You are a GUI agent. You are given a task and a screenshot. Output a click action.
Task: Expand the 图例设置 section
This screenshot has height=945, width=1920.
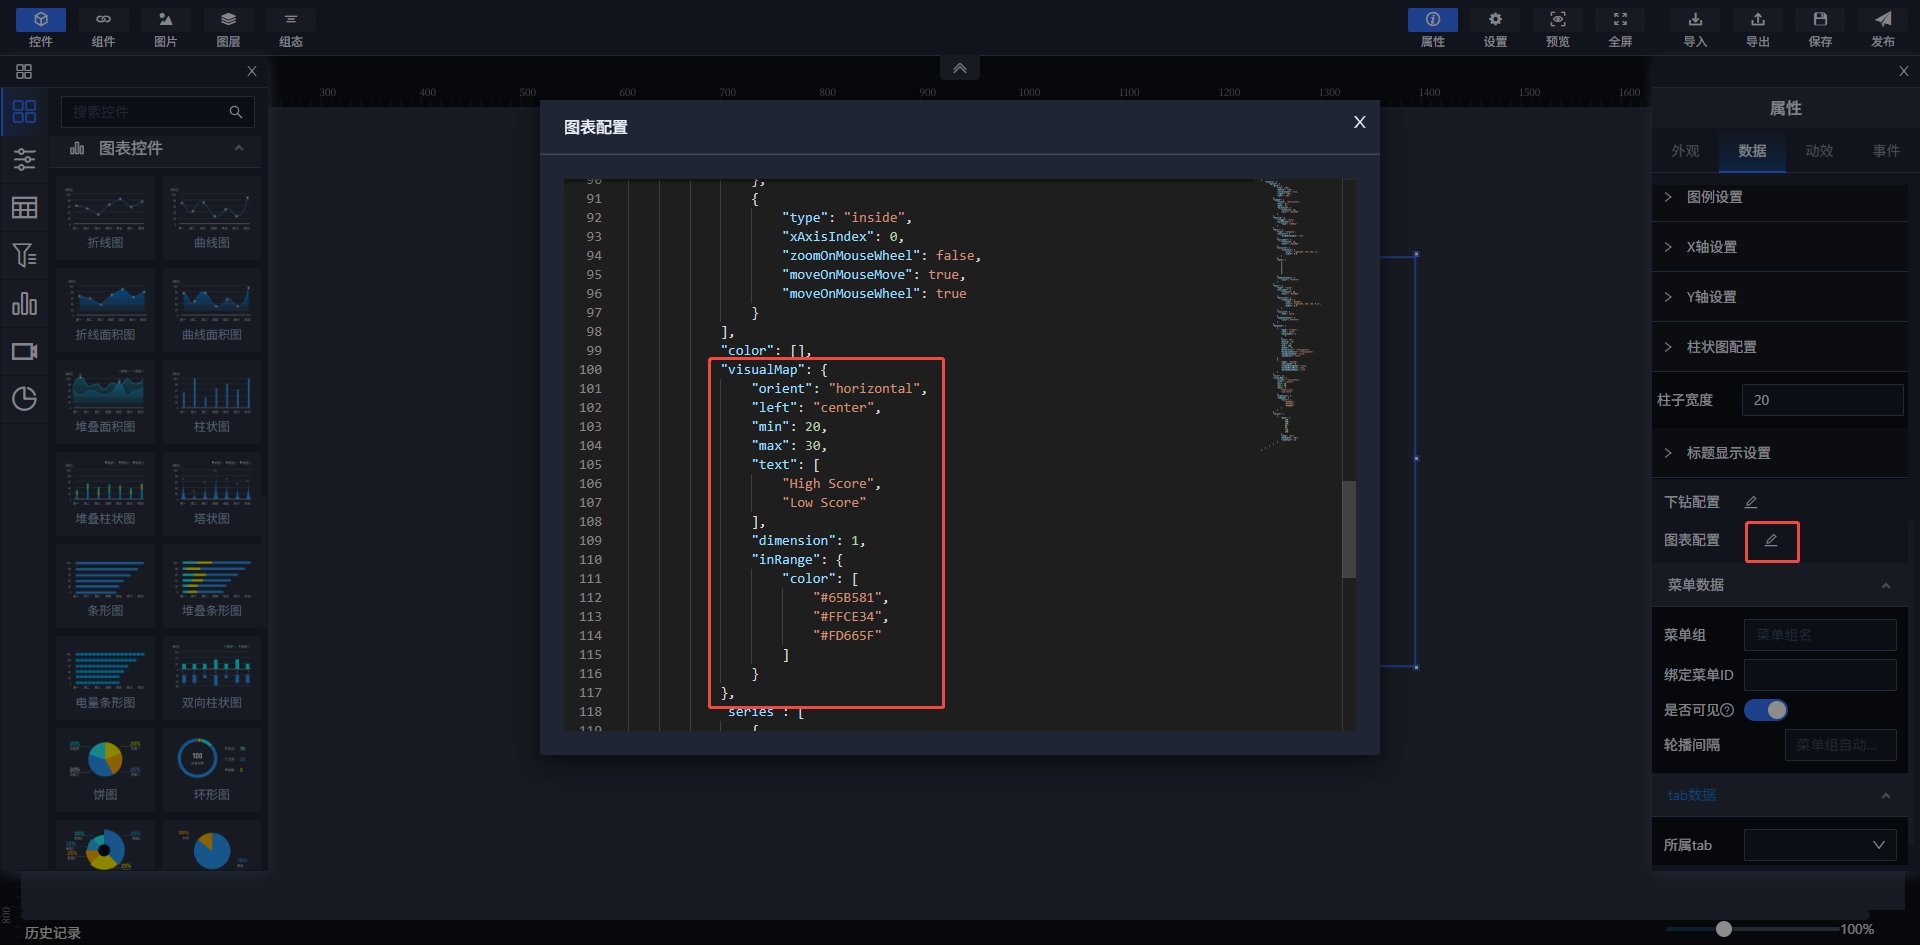click(x=1714, y=197)
